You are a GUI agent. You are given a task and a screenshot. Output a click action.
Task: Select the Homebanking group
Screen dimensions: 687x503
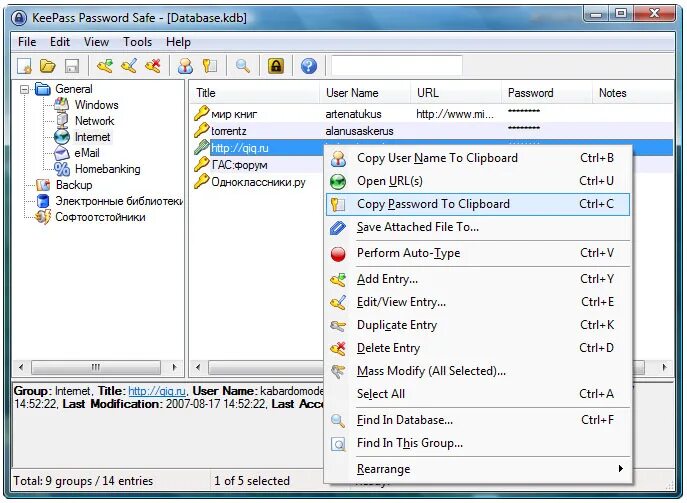(x=107, y=169)
